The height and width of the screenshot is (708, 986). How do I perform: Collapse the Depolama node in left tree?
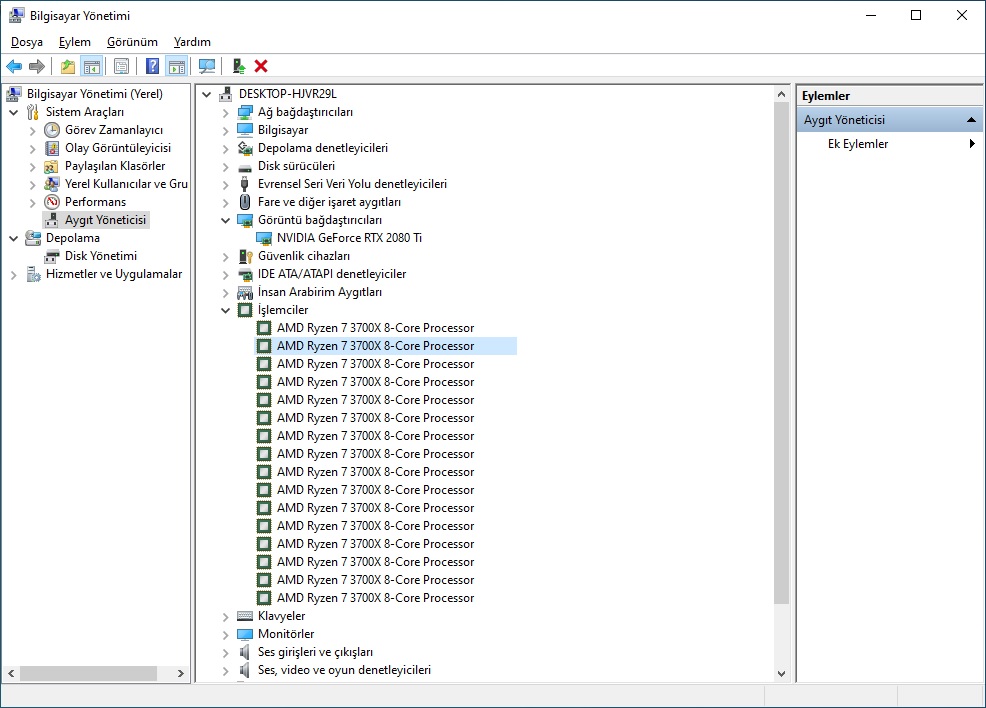[x=13, y=238]
